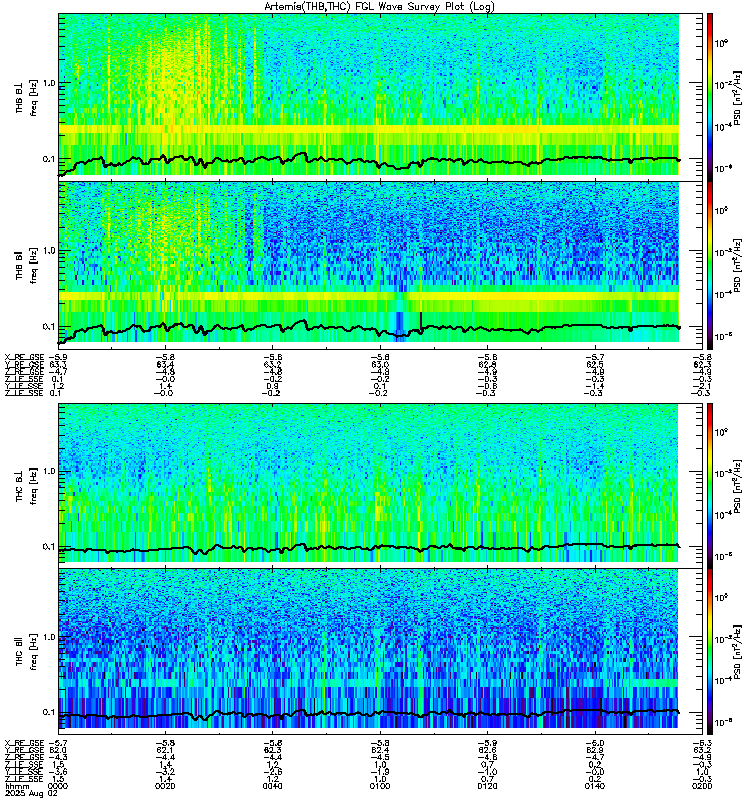Viewport: 750px width, 800px height.
Task: Click the hhmm axis label
Action: [16, 786]
